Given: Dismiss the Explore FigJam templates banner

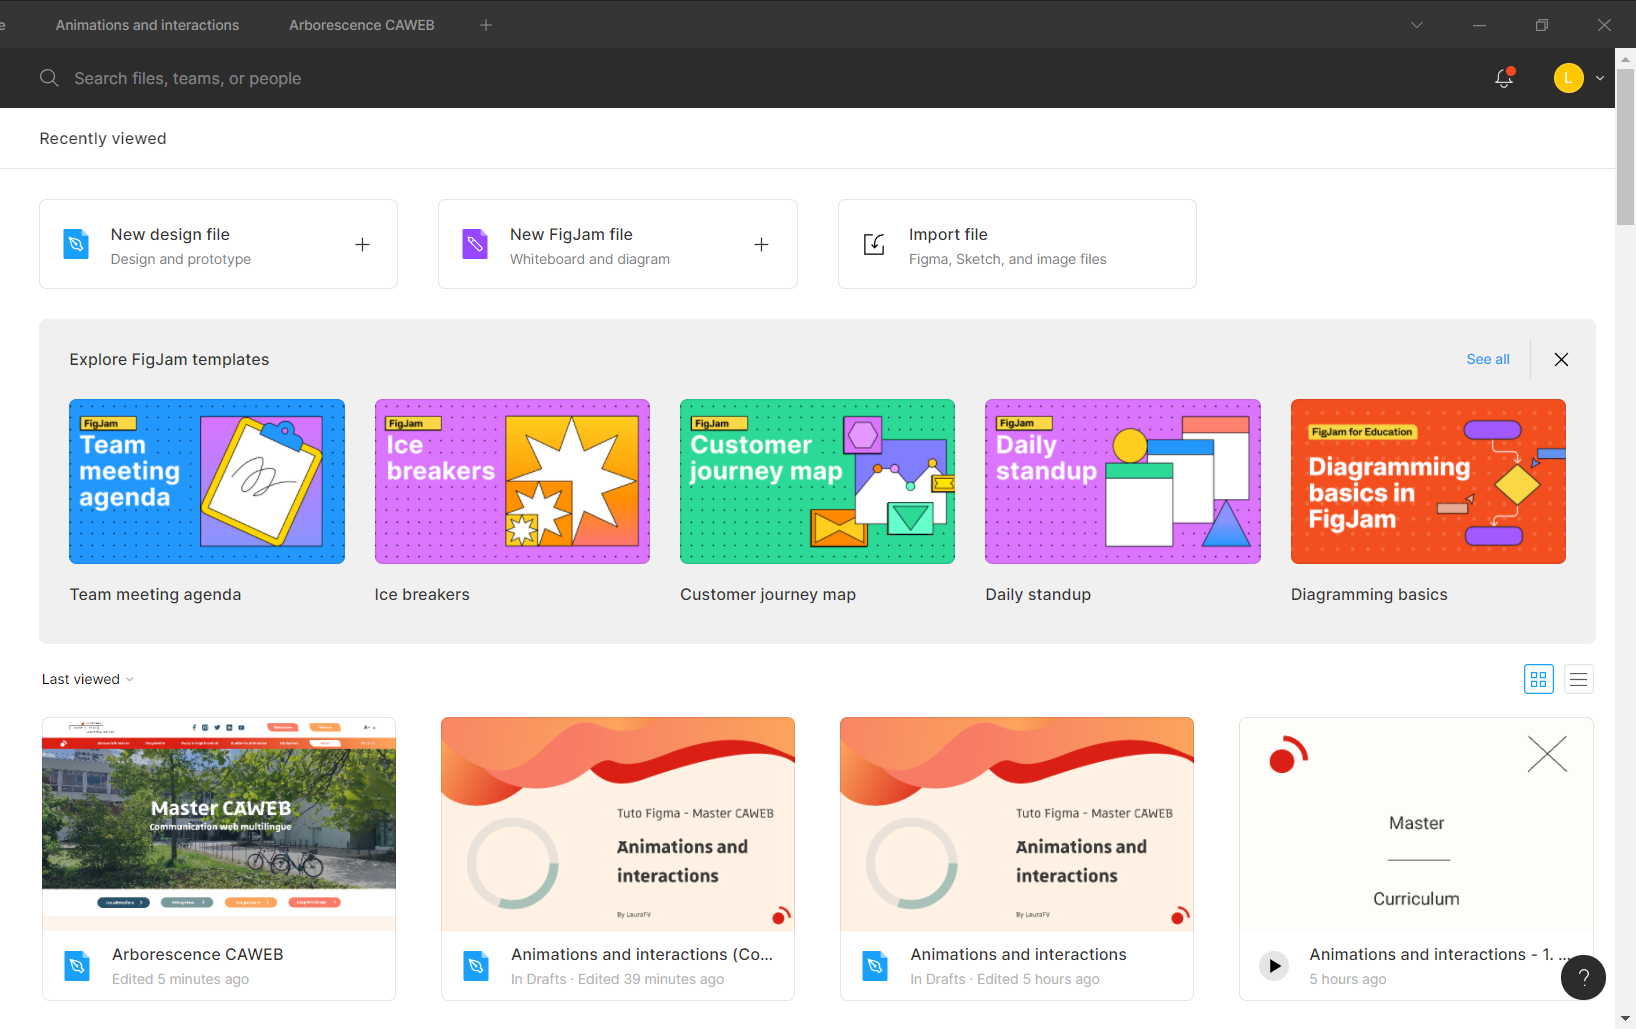Looking at the screenshot, I should 1561,360.
